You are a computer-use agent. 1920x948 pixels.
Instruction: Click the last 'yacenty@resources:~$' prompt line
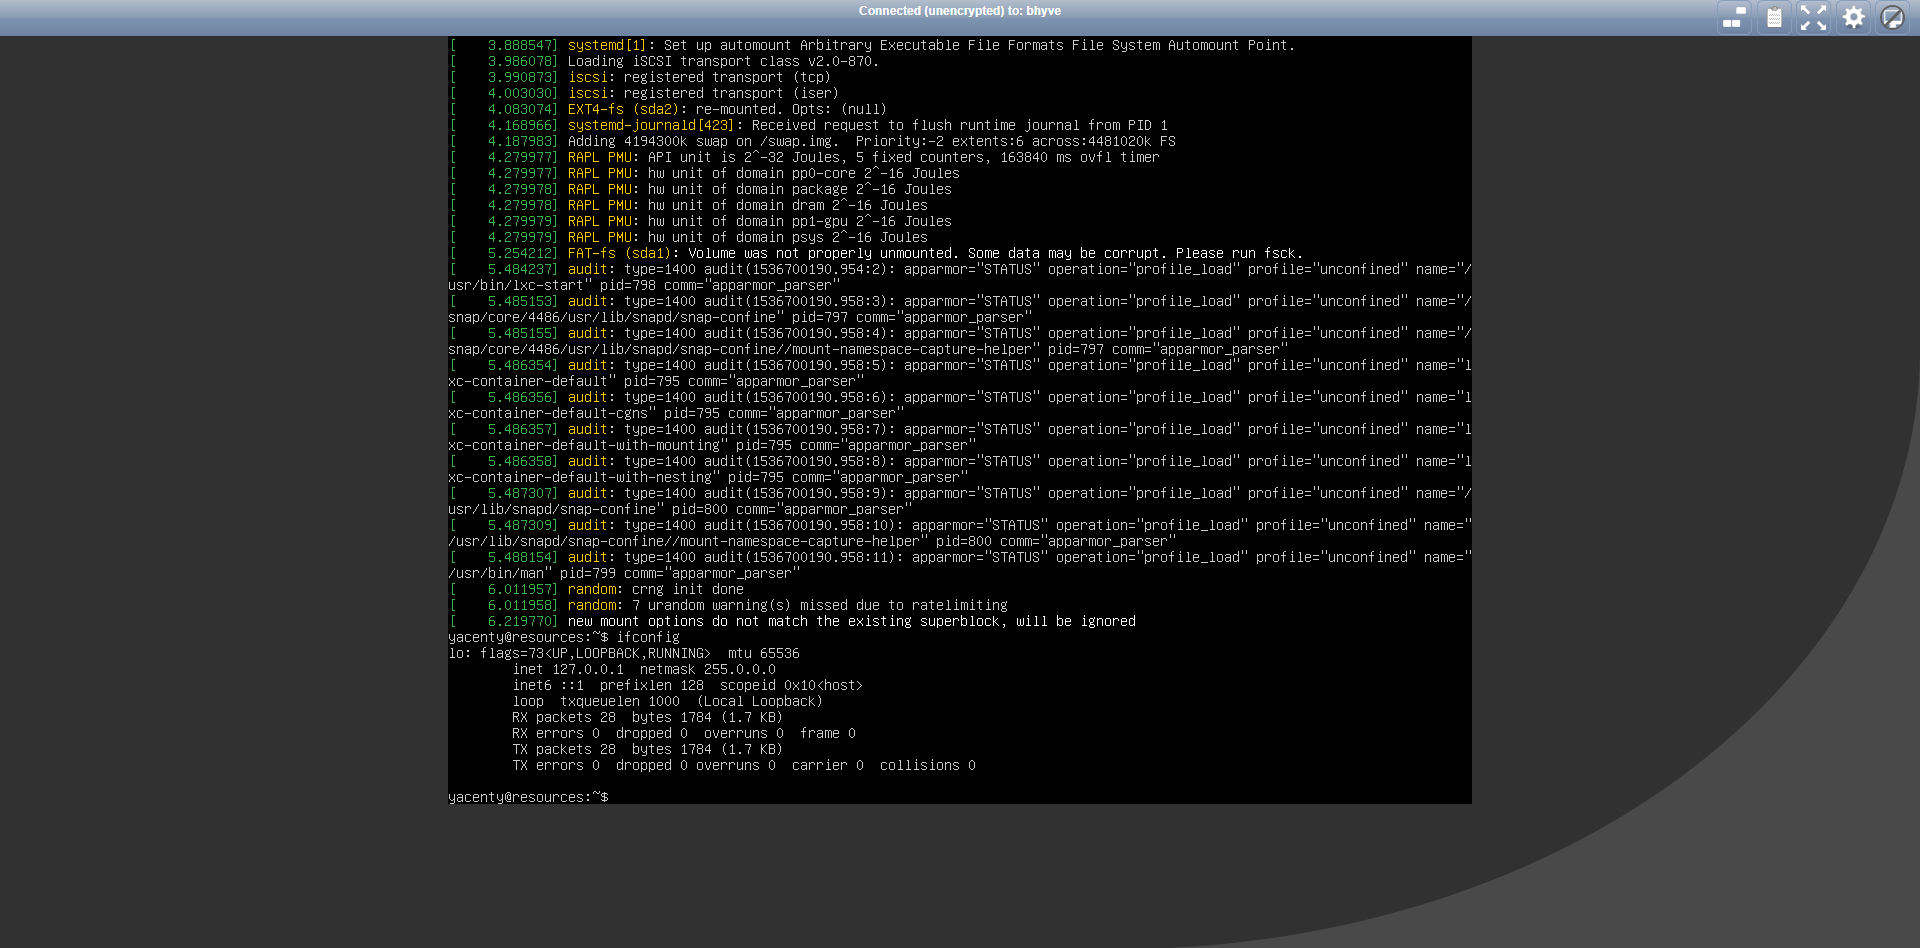pyautogui.click(x=528, y=797)
